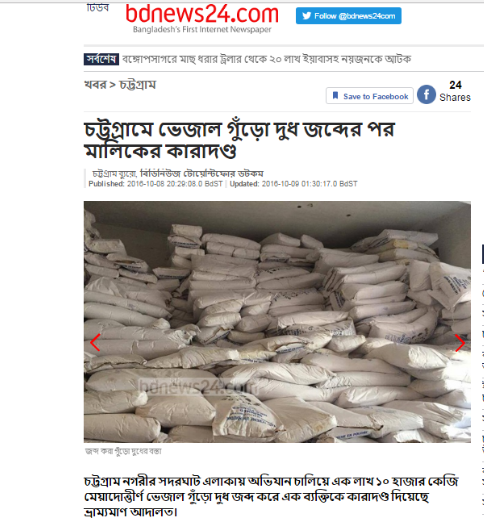484x528 pixels.
Task: Click the article headline about adulterated milk
Action: click(239, 140)
